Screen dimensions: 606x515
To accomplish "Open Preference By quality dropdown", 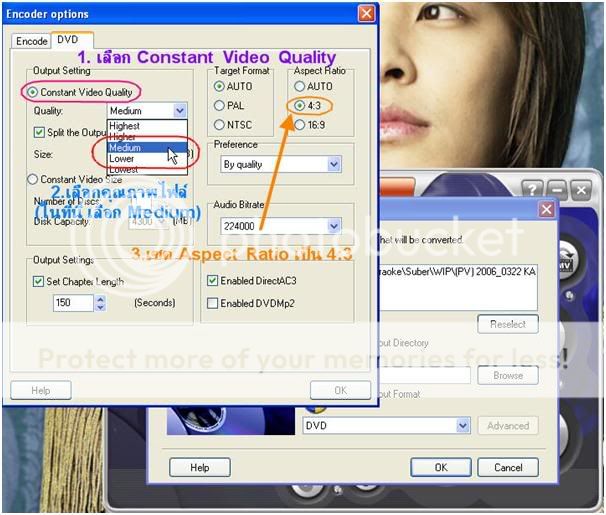I will click(x=281, y=165).
